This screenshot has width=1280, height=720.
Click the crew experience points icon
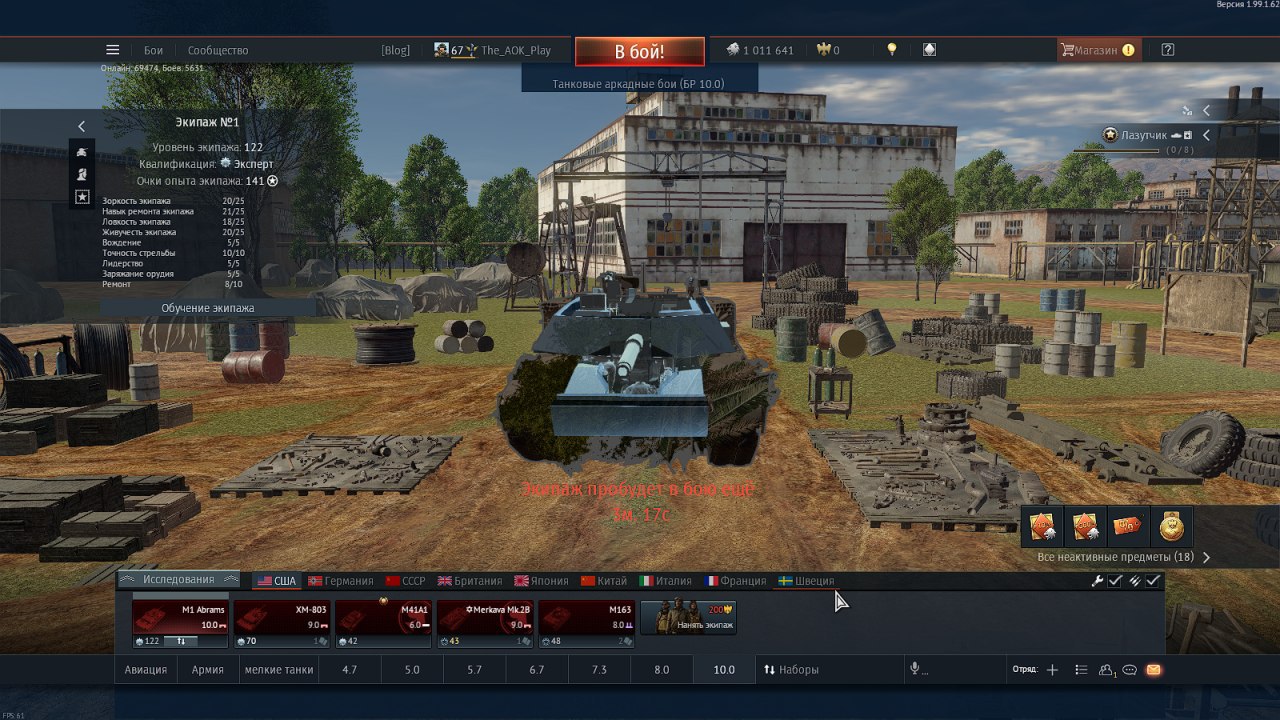coord(272,181)
